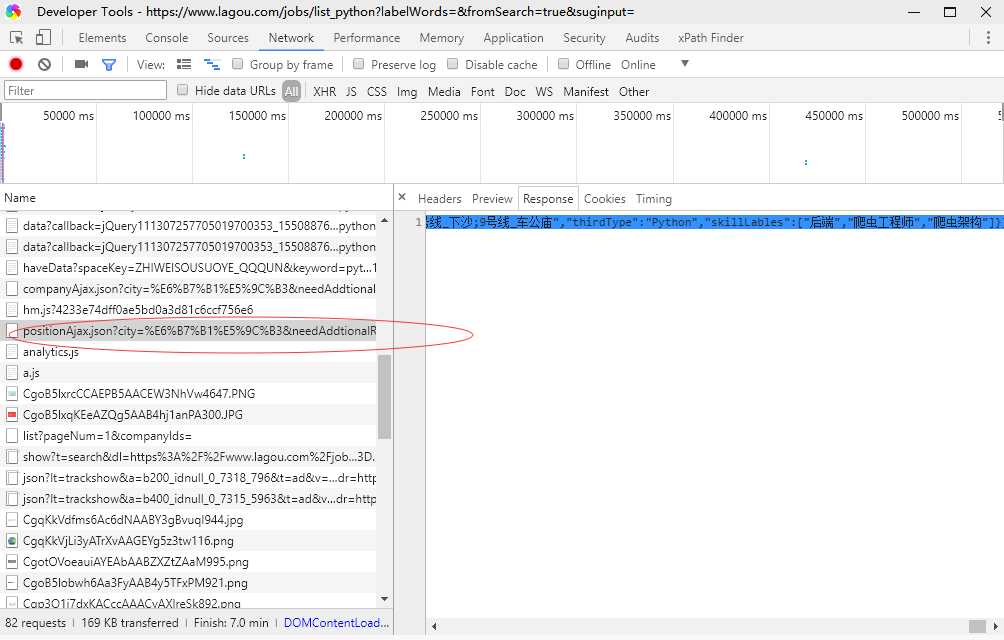This screenshot has width=1004, height=640.
Task: Open the Application tab
Action: tap(514, 38)
